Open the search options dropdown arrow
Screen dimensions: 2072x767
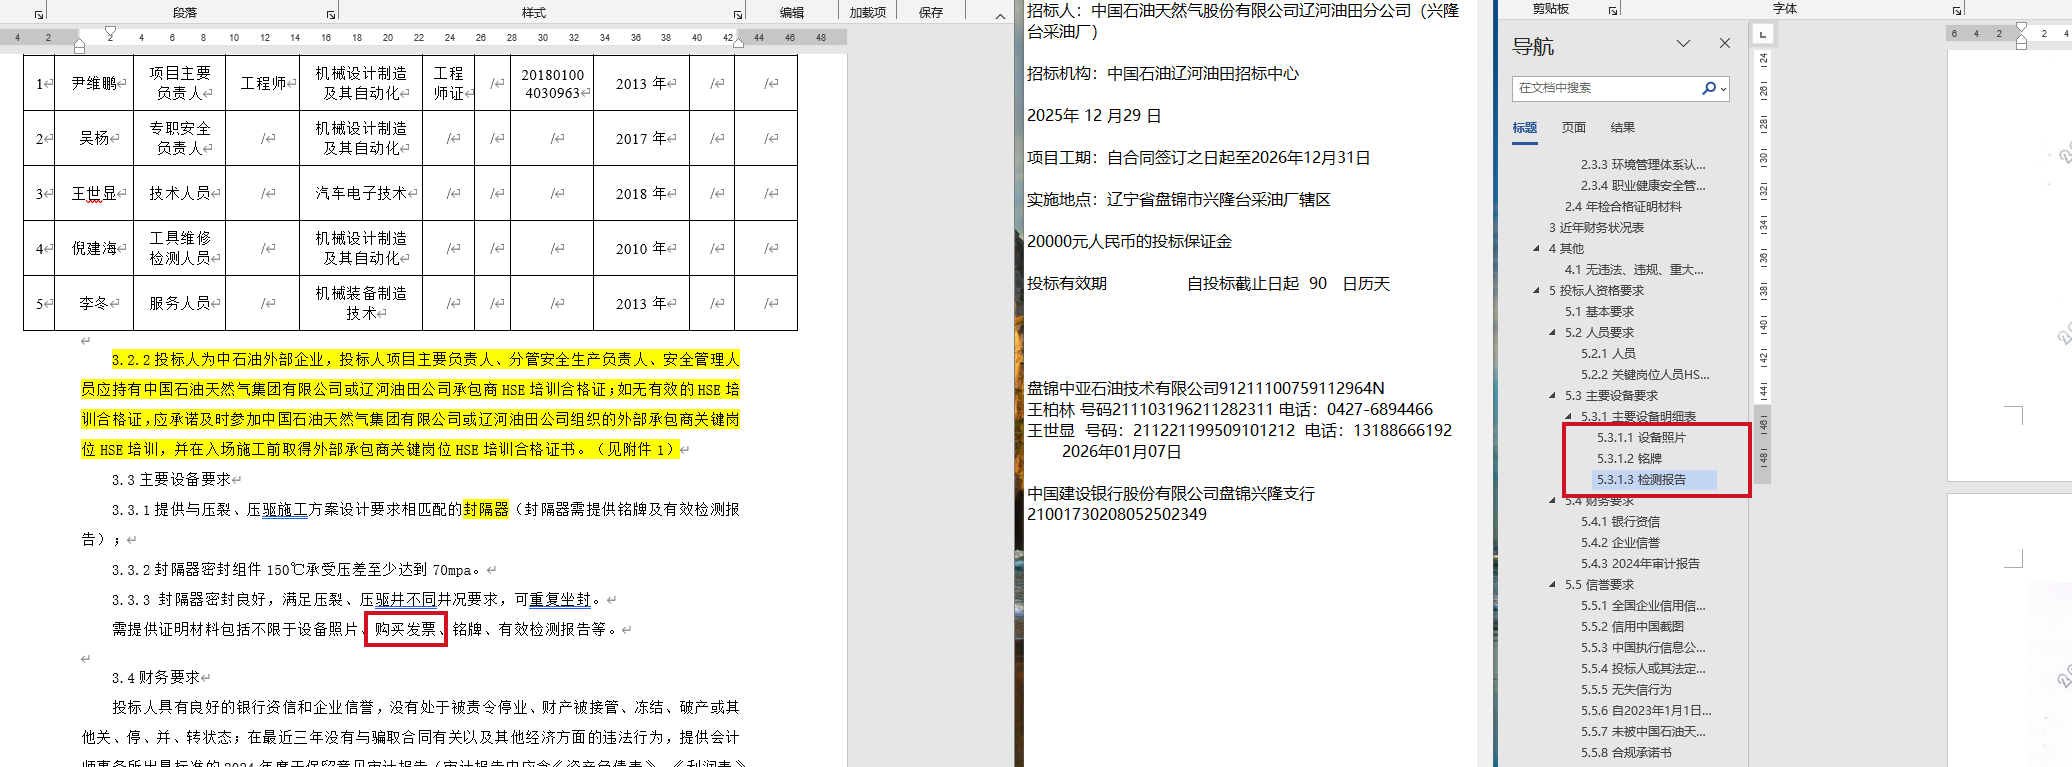(1723, 89)
